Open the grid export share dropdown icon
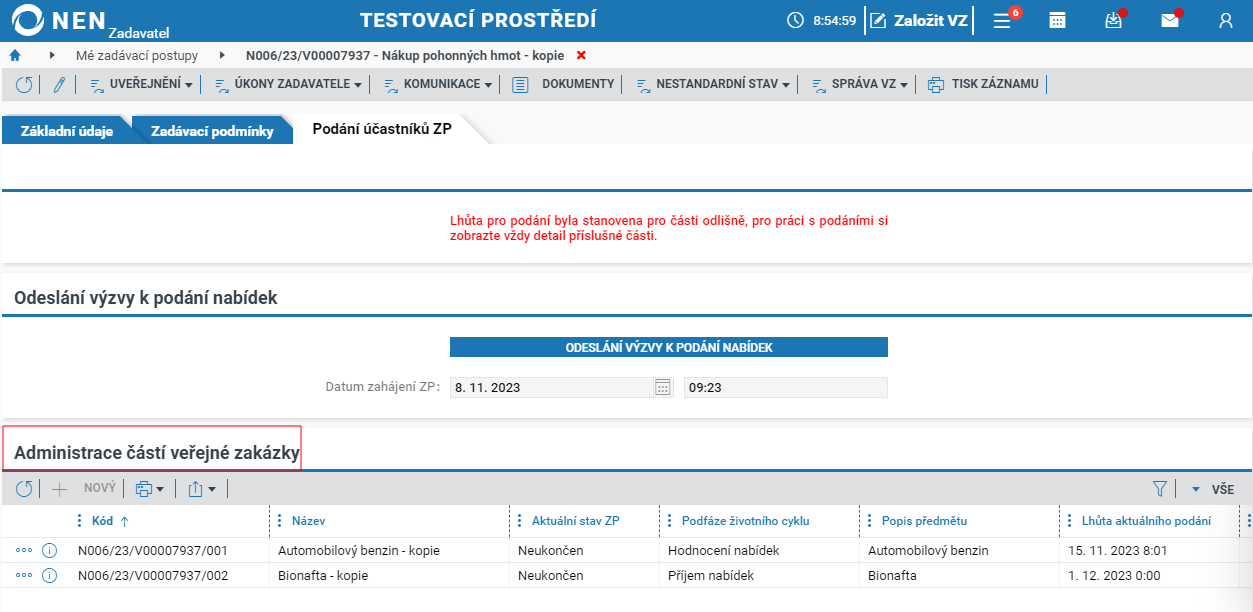1253x612 pixels. (x=202, y=489)
